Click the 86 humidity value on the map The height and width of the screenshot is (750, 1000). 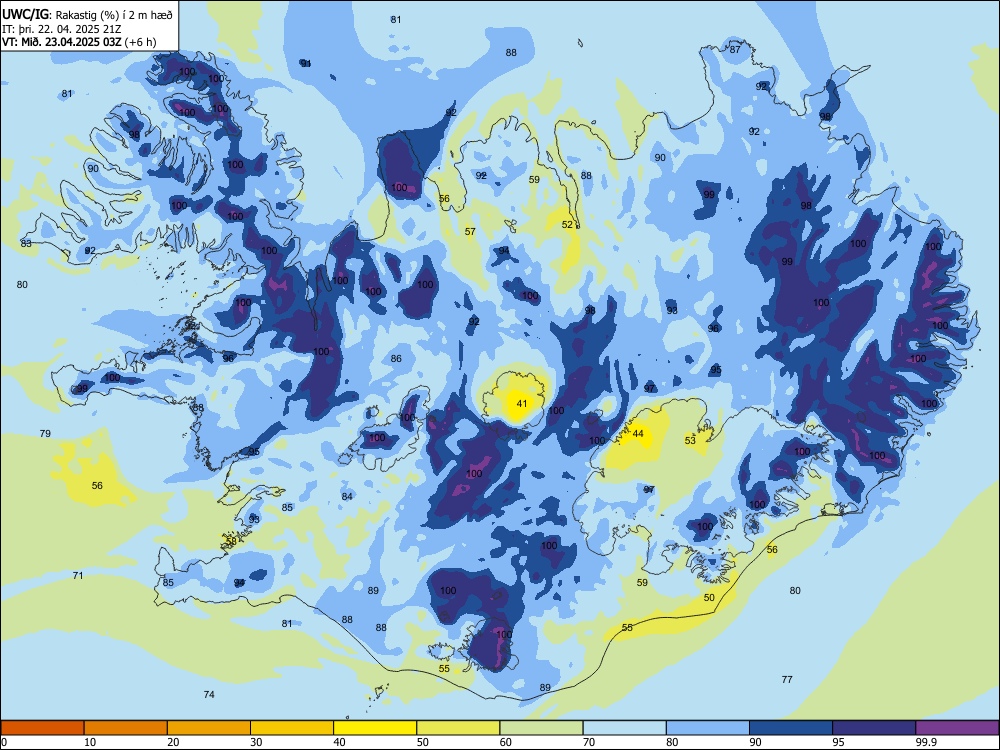click(x=396, y=358)
